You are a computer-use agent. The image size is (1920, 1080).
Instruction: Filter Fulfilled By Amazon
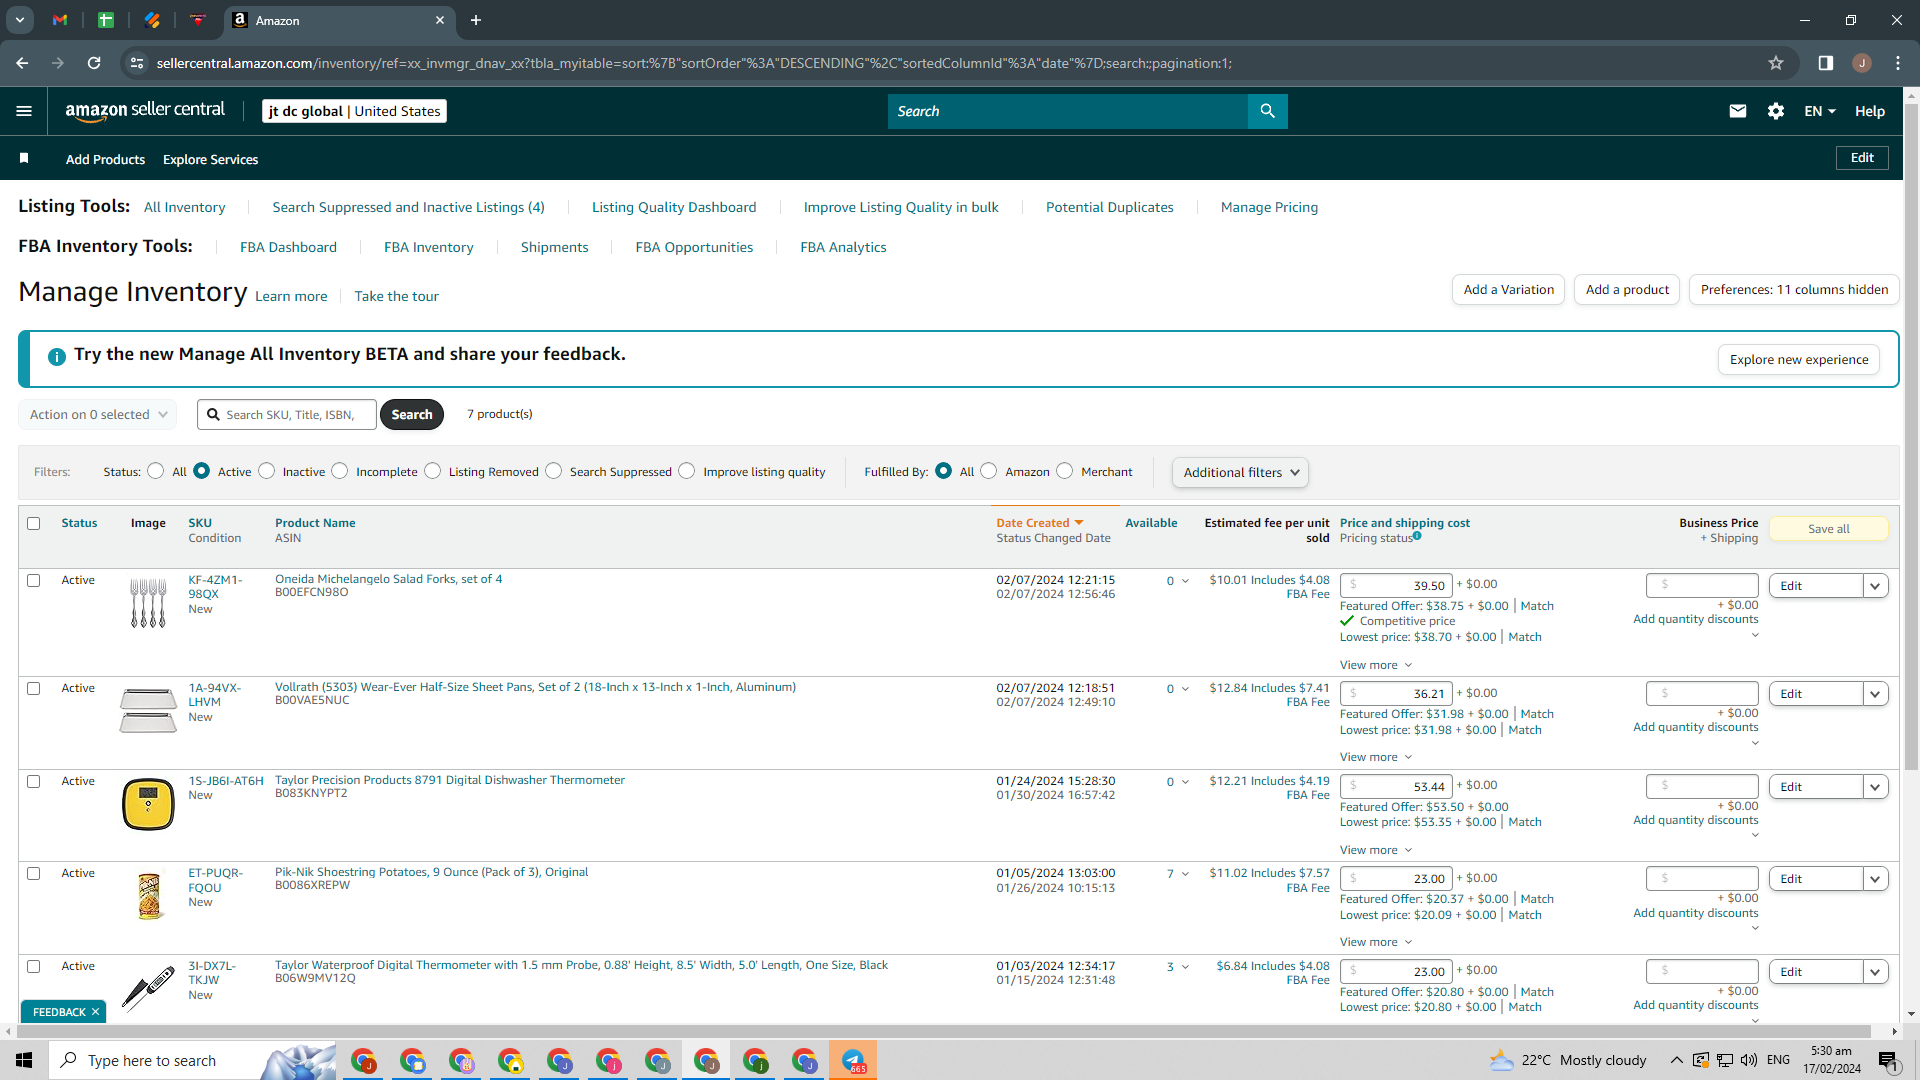[x=989, y=471]
